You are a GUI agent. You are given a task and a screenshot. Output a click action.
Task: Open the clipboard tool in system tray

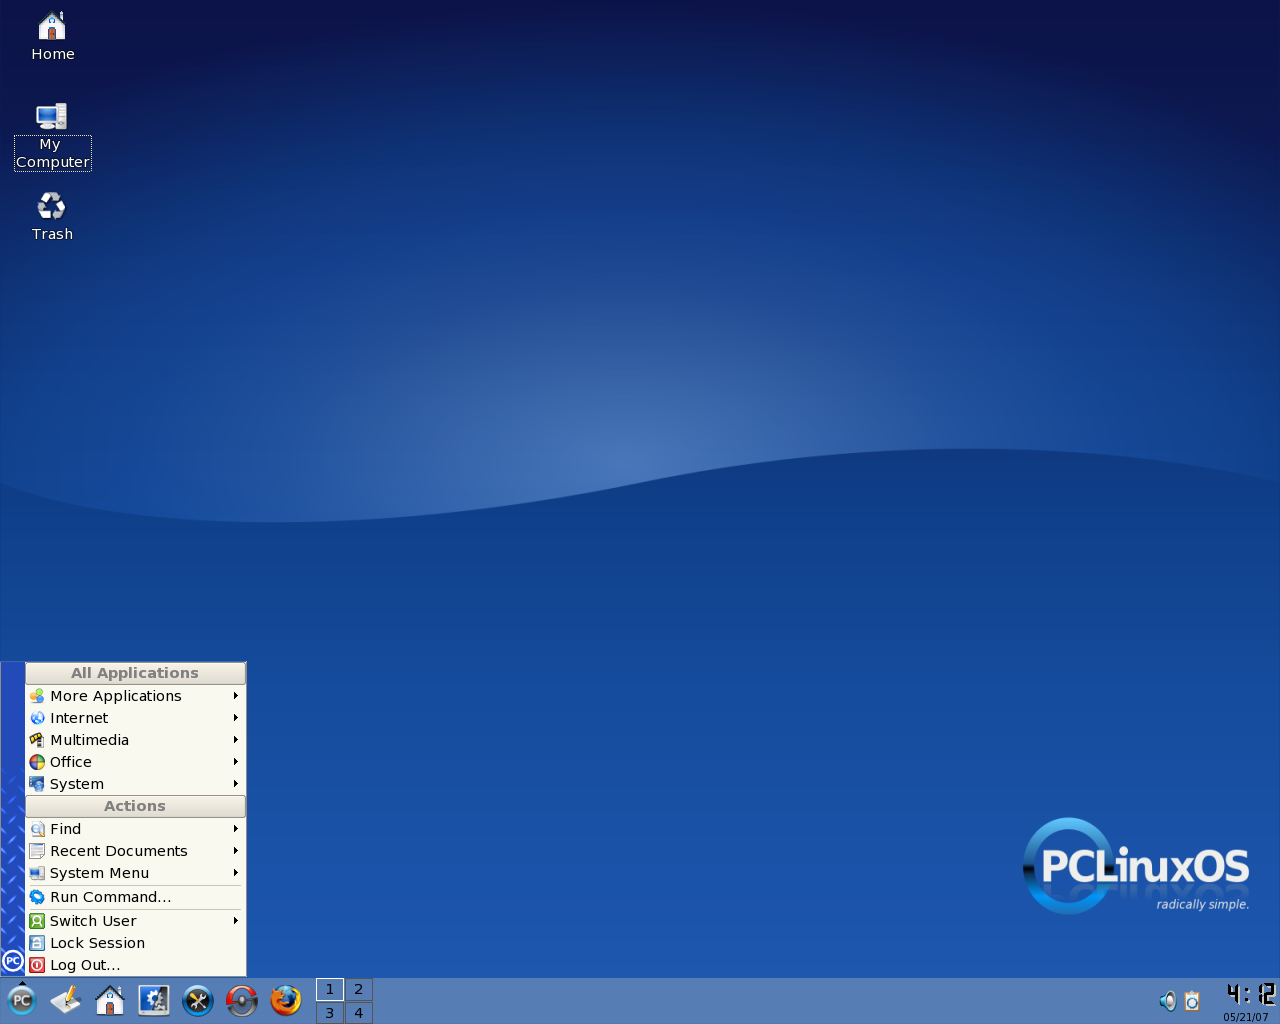(1192, 1001)
